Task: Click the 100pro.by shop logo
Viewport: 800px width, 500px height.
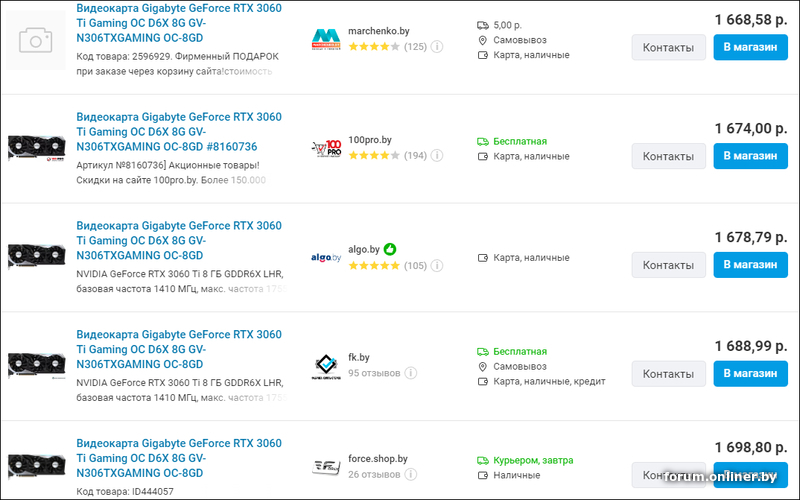Action: pyautogui.click(x=326, y=148)
